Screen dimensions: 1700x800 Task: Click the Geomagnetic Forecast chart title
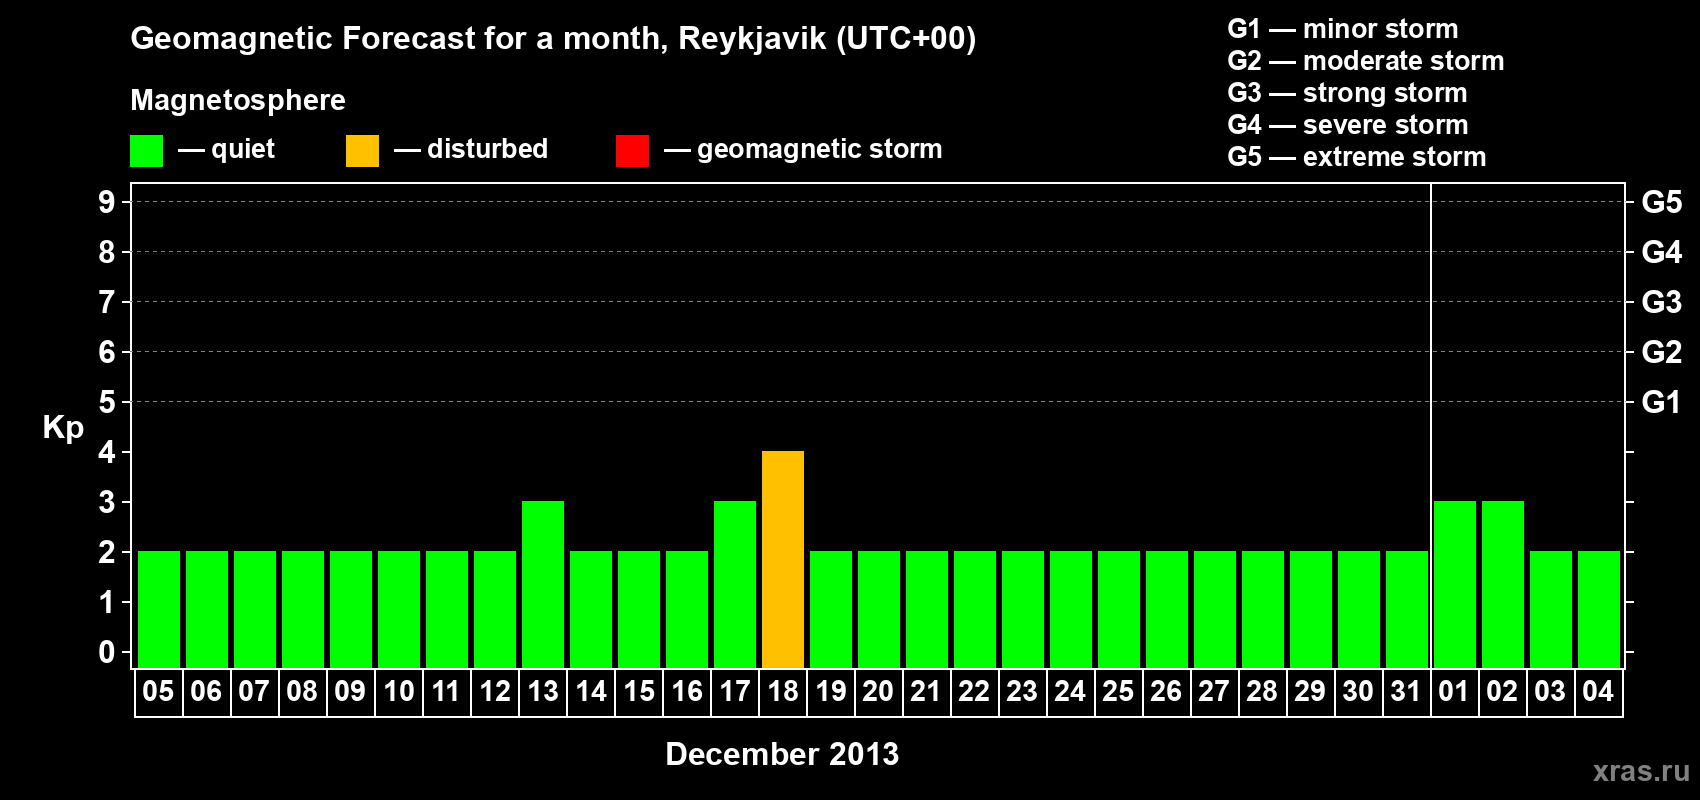(x=553, y=39)
